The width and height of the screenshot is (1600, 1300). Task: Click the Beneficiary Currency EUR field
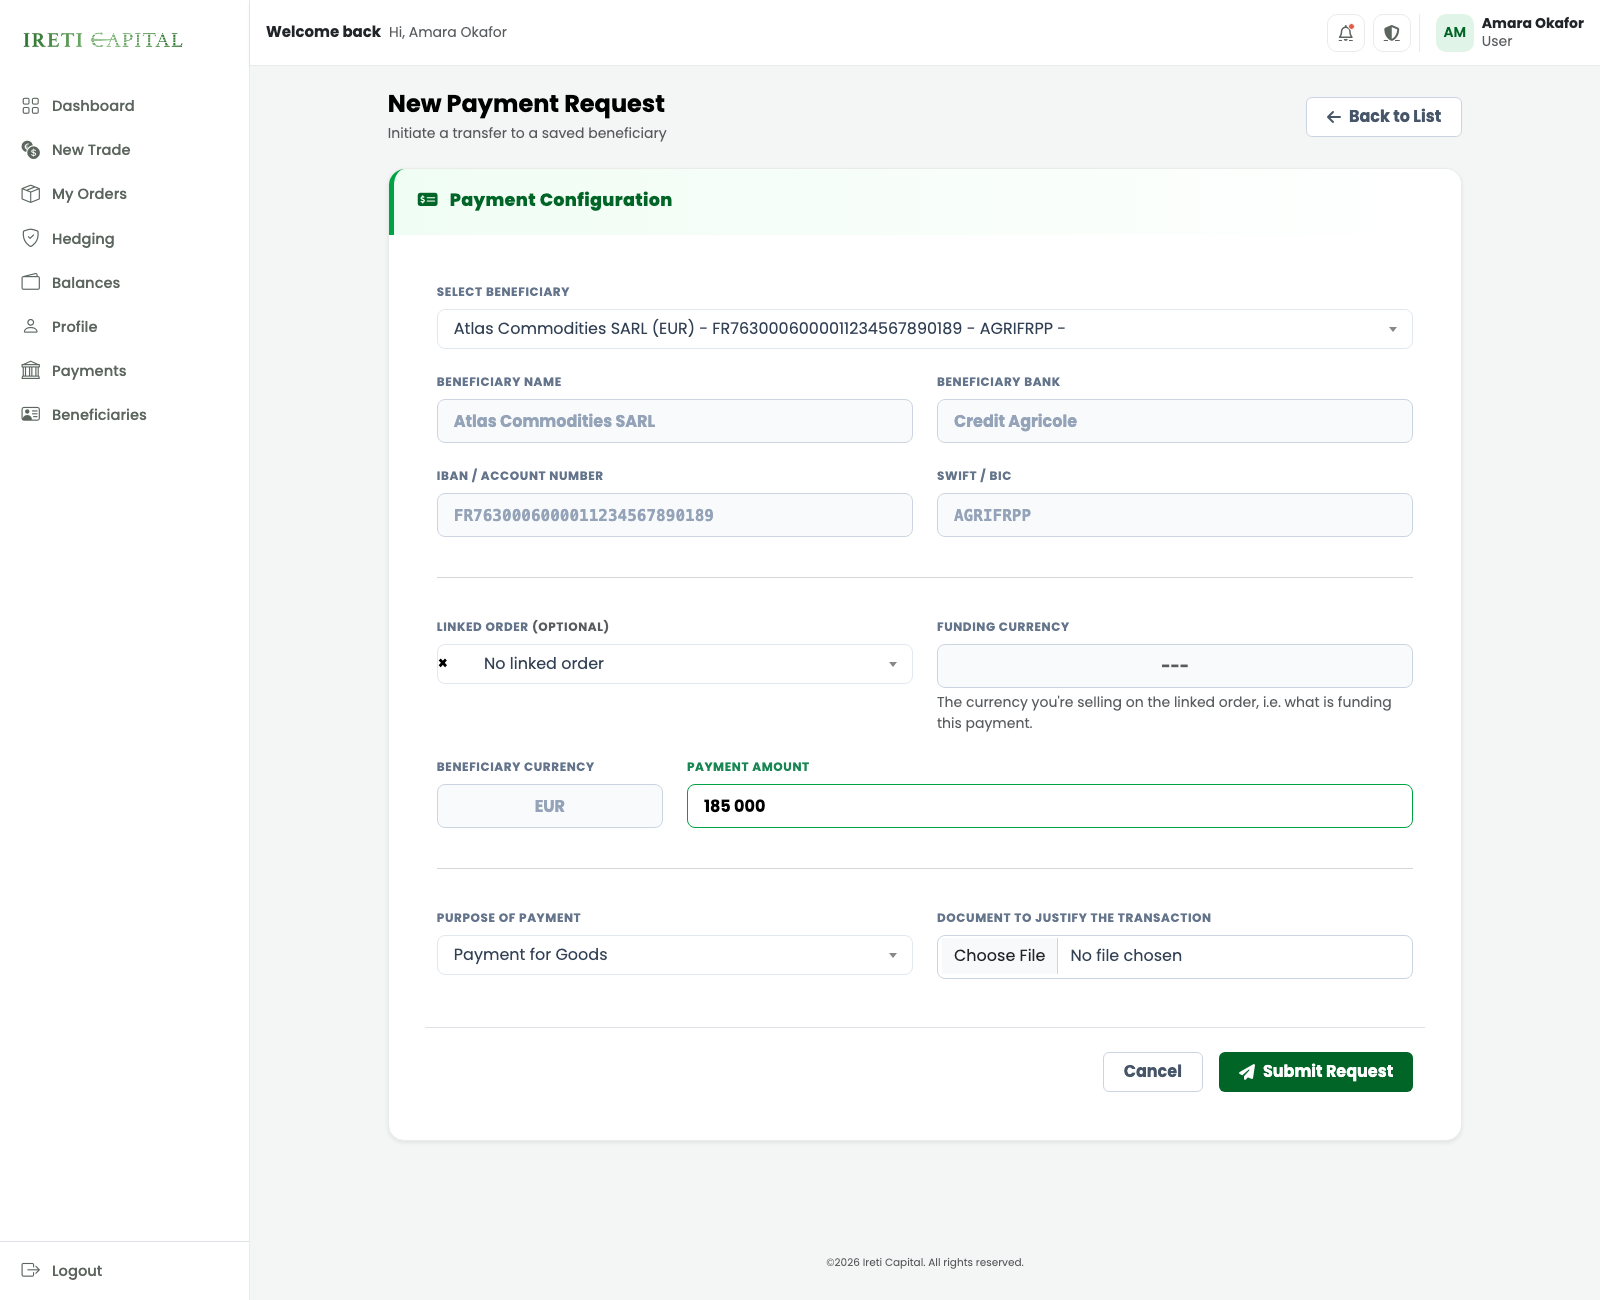(549, 806)
